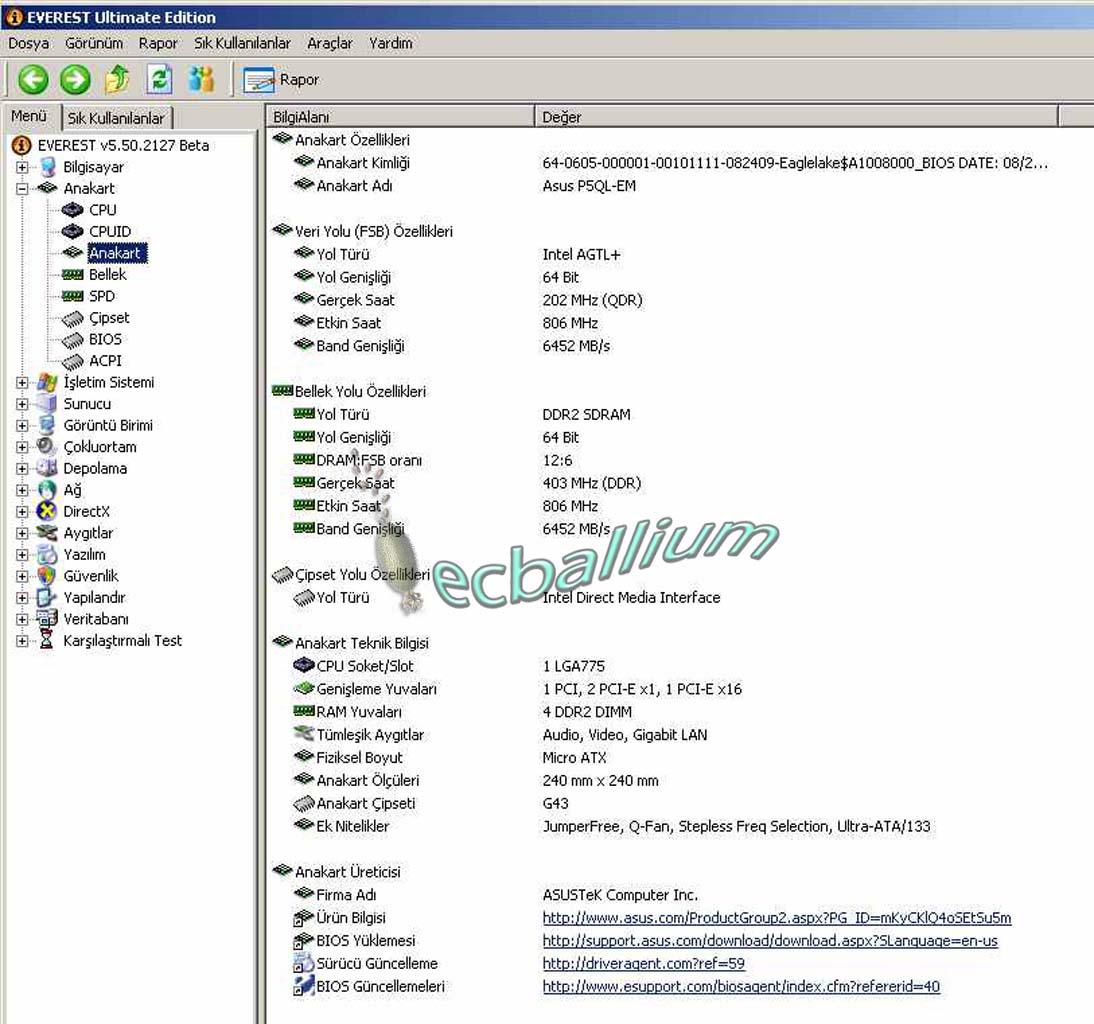The width and height of the screenshot is (1094, 1024).
Task: Expand the Karşılaştırmalı Test node
Action: pos(22,641)
